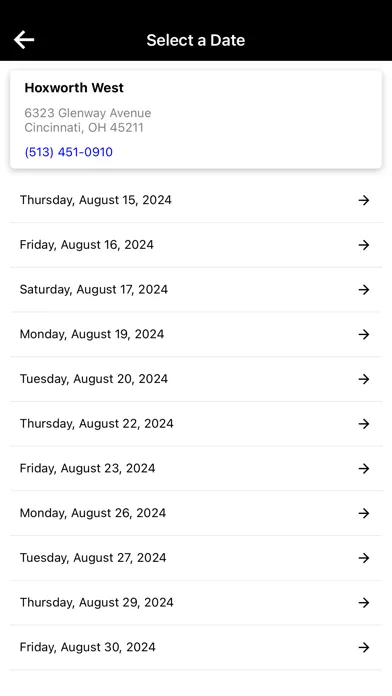Click arrow next to Monday, August 19

(364, 334)
